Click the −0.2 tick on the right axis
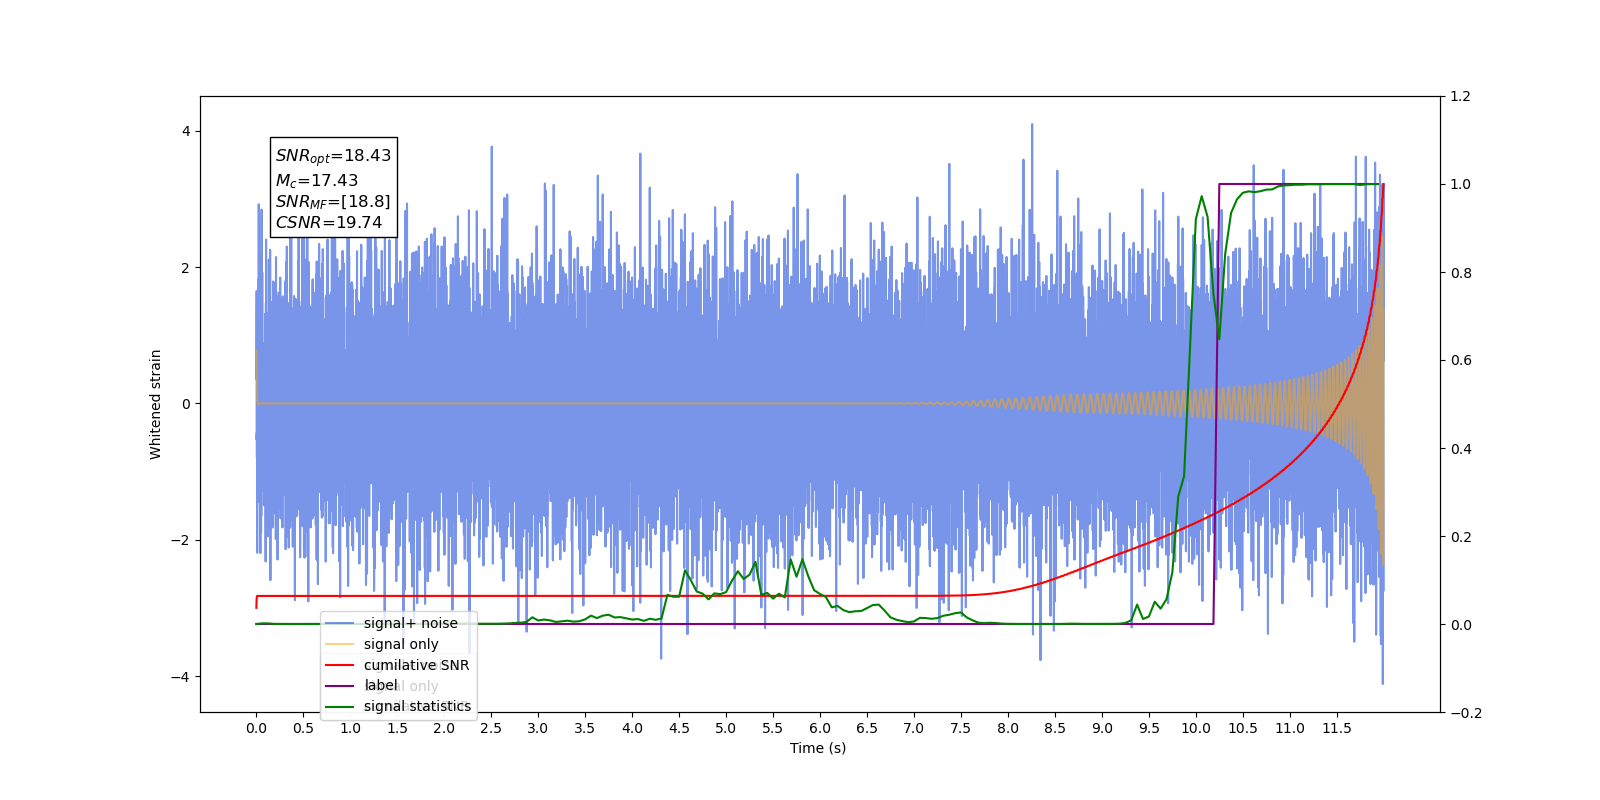Image resolution: width=1600 pixels, height=800 pixels. pos(1466,713)
